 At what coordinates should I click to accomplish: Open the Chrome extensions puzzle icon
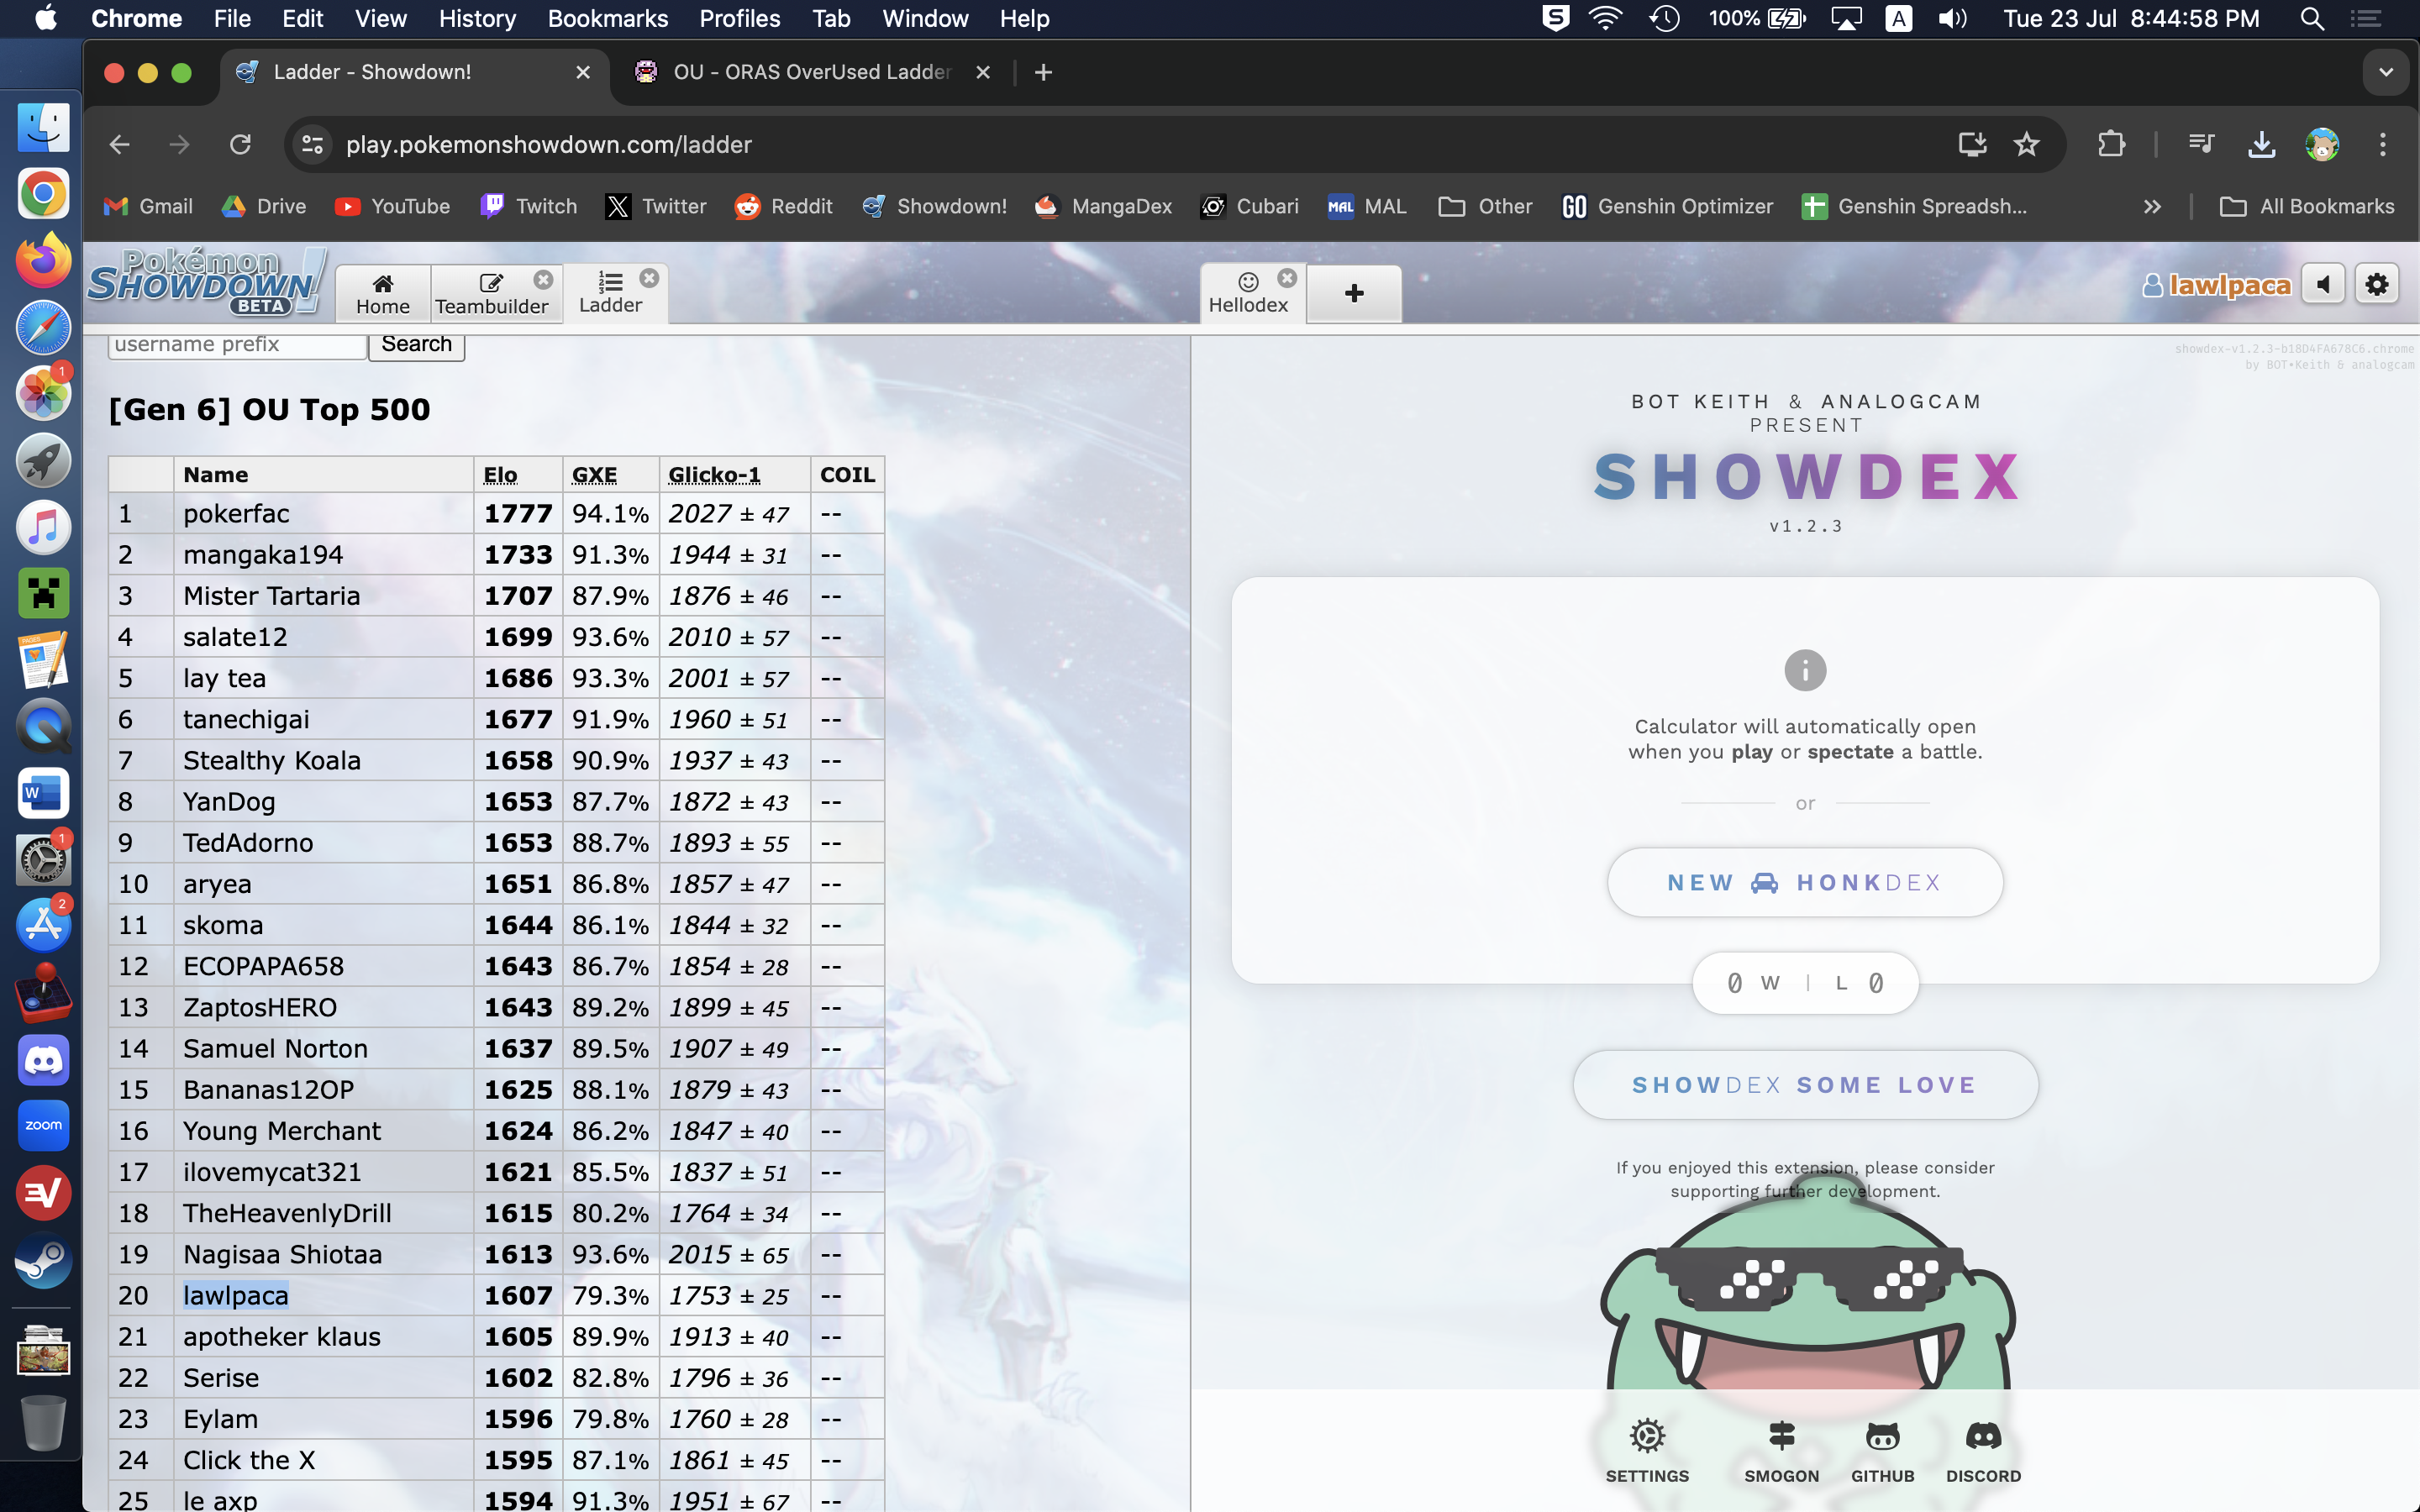[x=2111, y=145]
